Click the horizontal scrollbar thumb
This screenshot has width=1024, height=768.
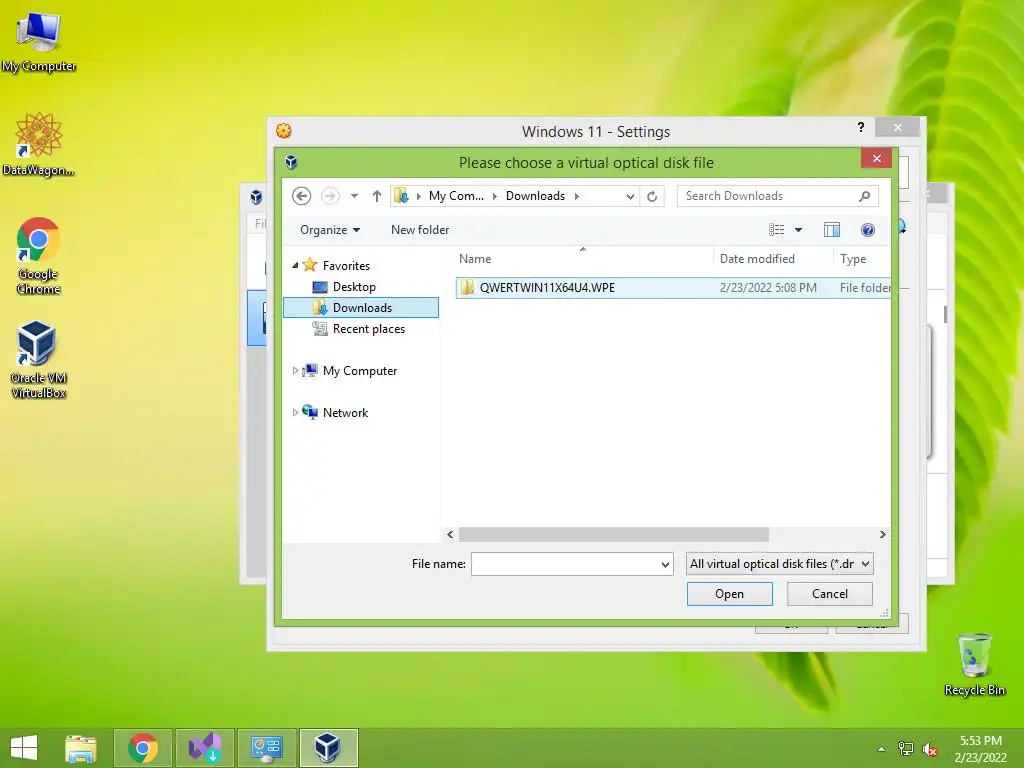point(614,534)
